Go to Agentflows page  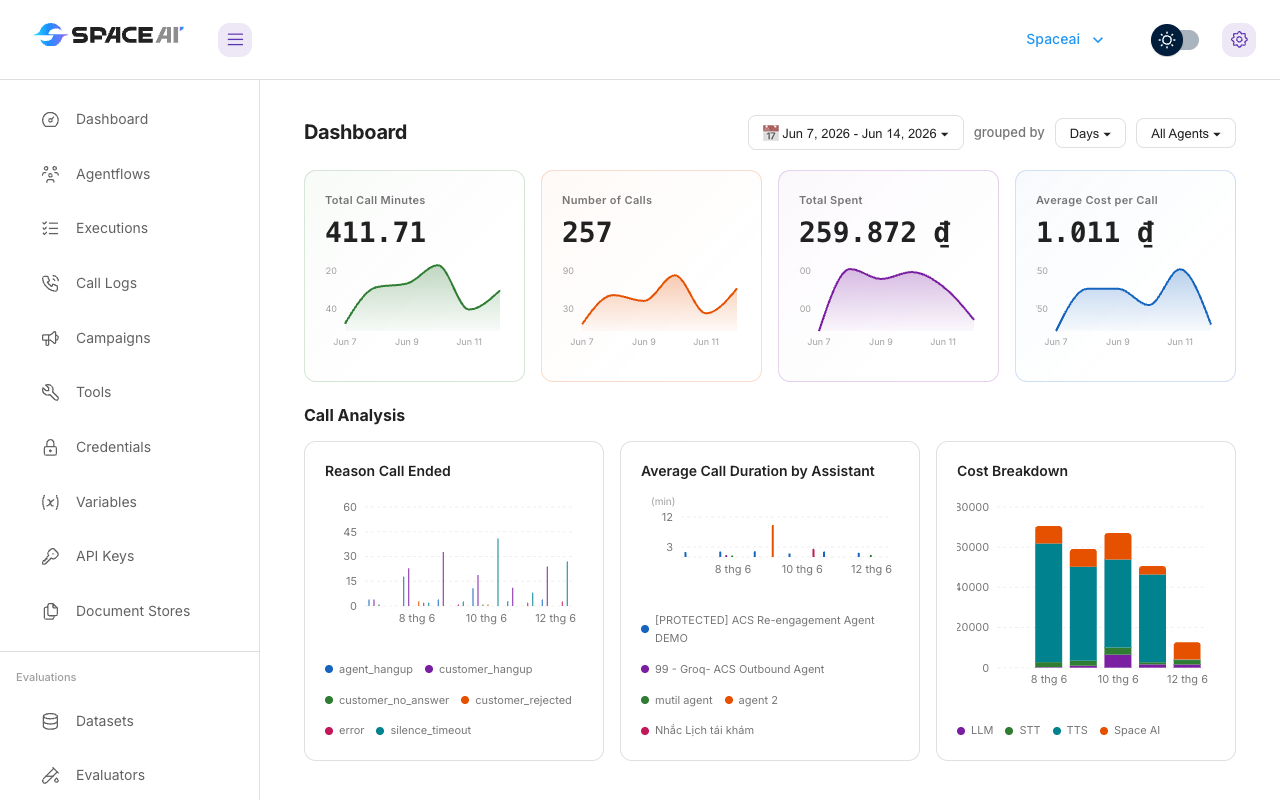(130, 174)
